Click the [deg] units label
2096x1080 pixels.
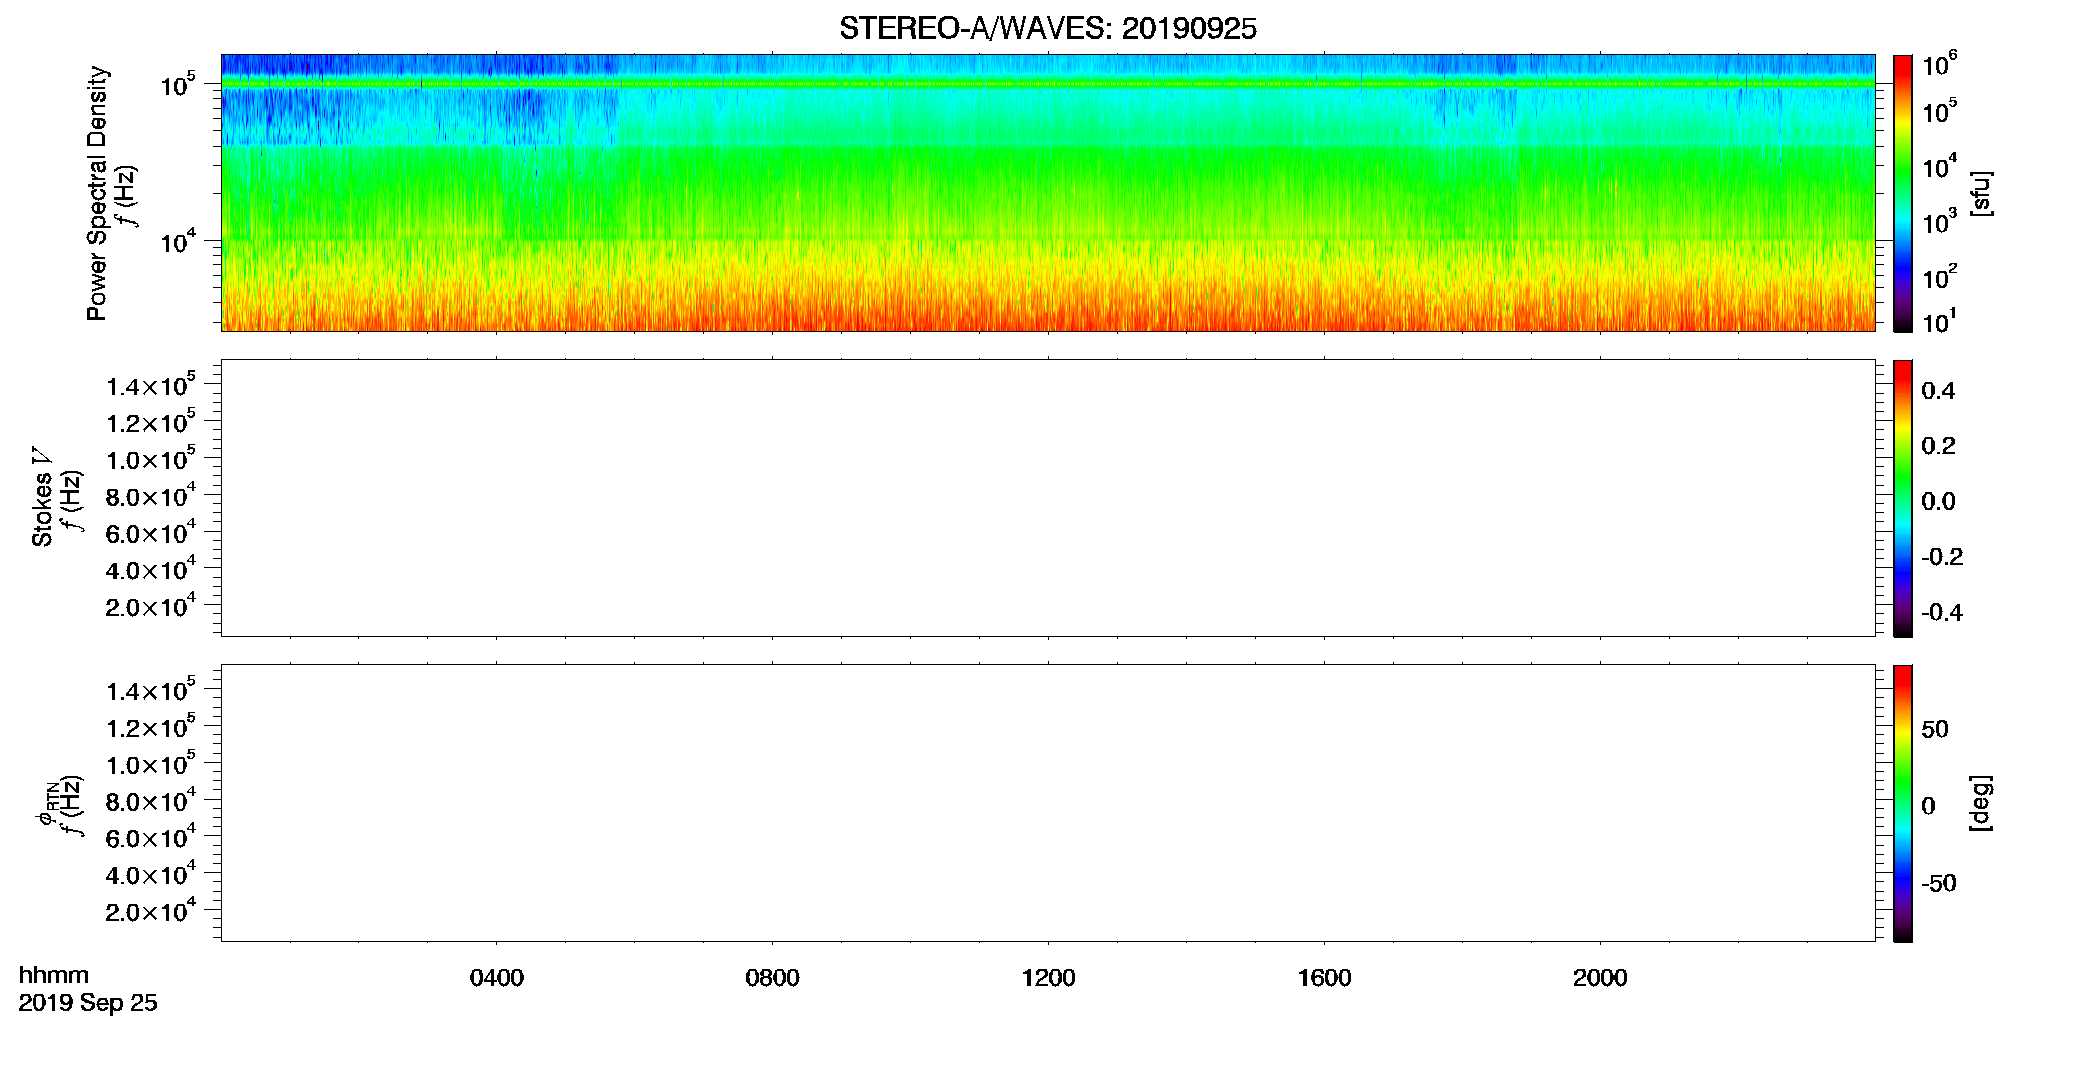tap(1981, 803)
